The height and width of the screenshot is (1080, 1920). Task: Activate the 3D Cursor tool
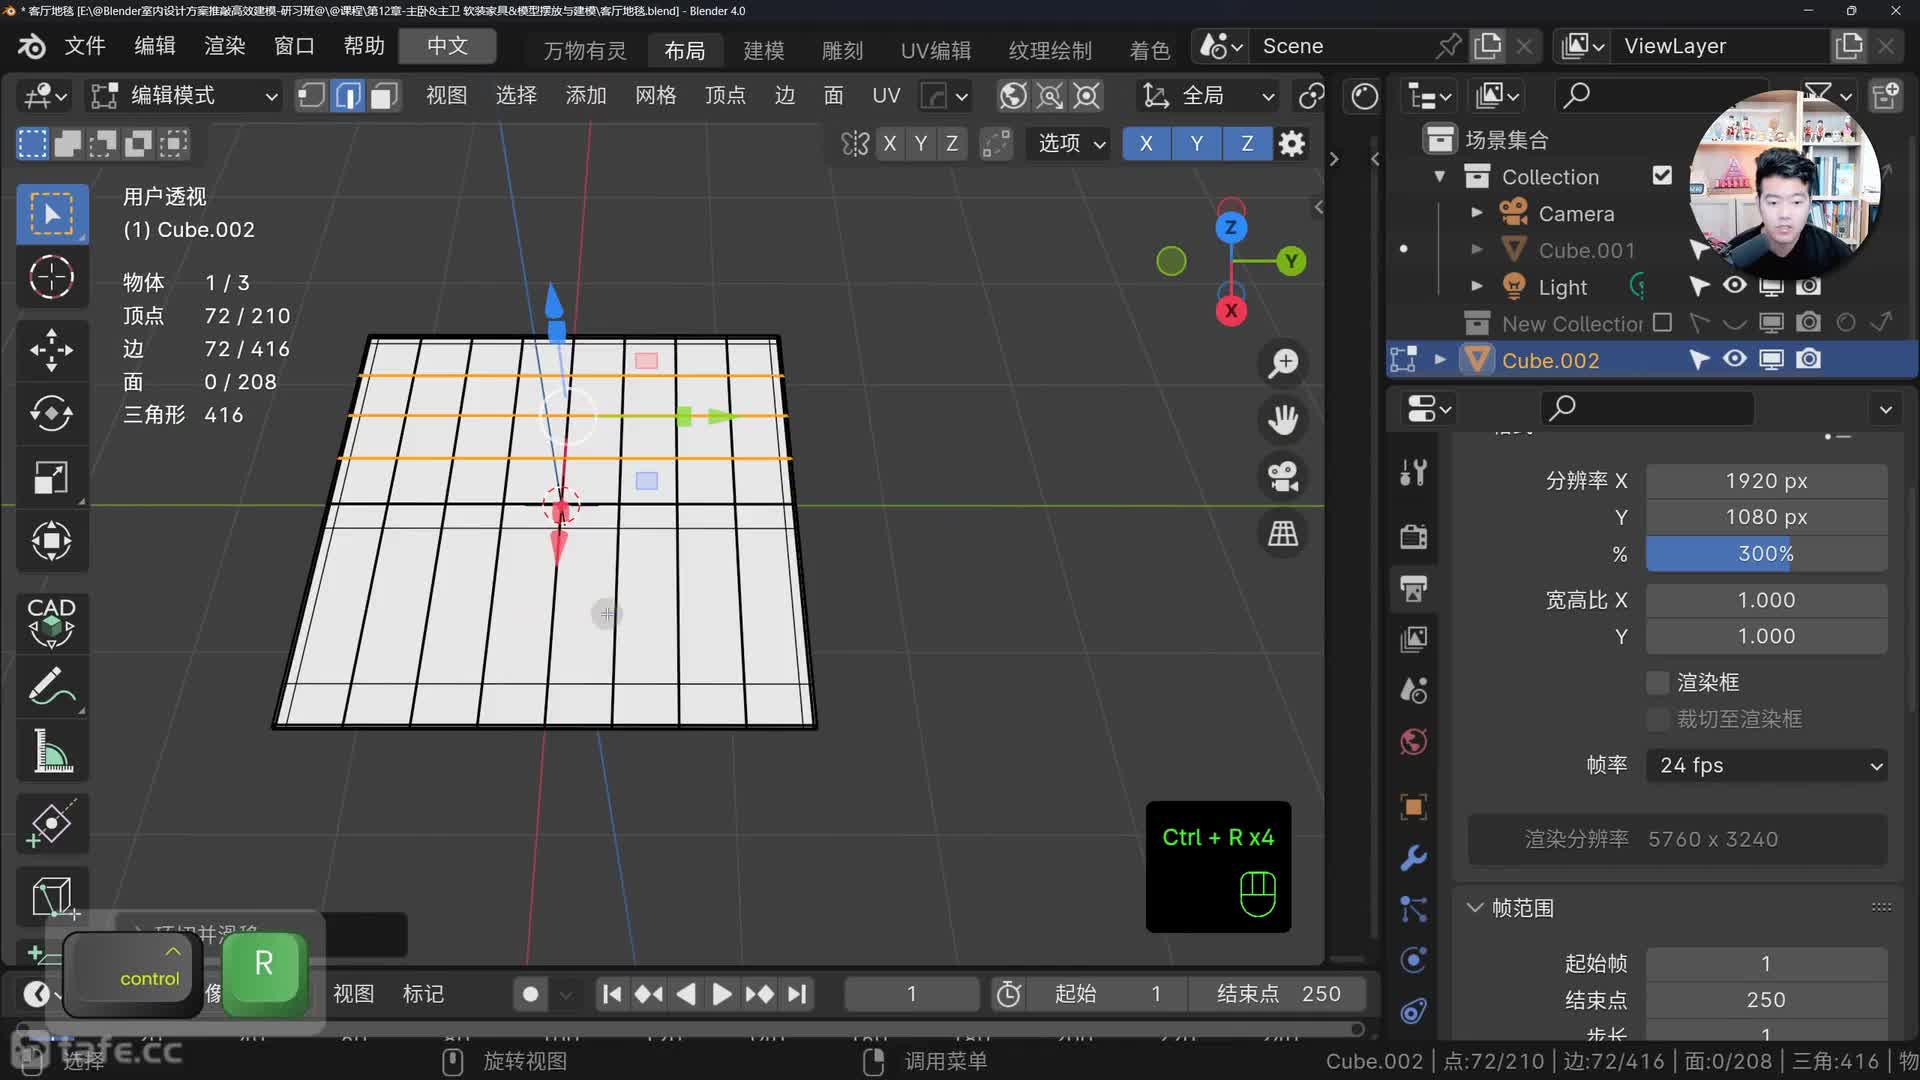point(51,277)
